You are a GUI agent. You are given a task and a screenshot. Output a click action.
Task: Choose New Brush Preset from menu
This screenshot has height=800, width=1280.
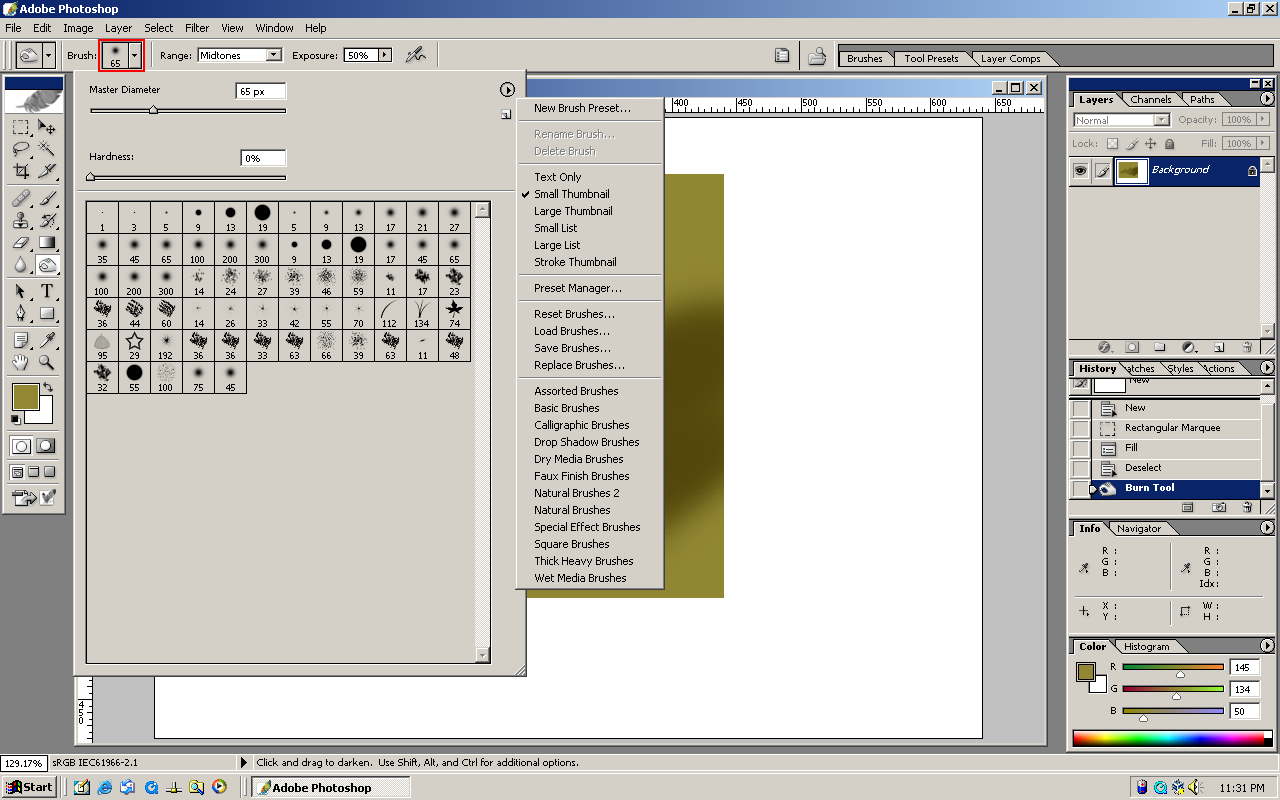(582, 108)
